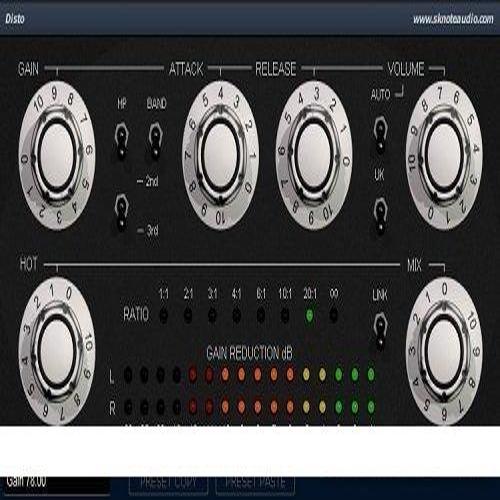The width and height of the screenshot is (500, 500).
Task: Flip the UK mode switch
Action: coord(380,215)
